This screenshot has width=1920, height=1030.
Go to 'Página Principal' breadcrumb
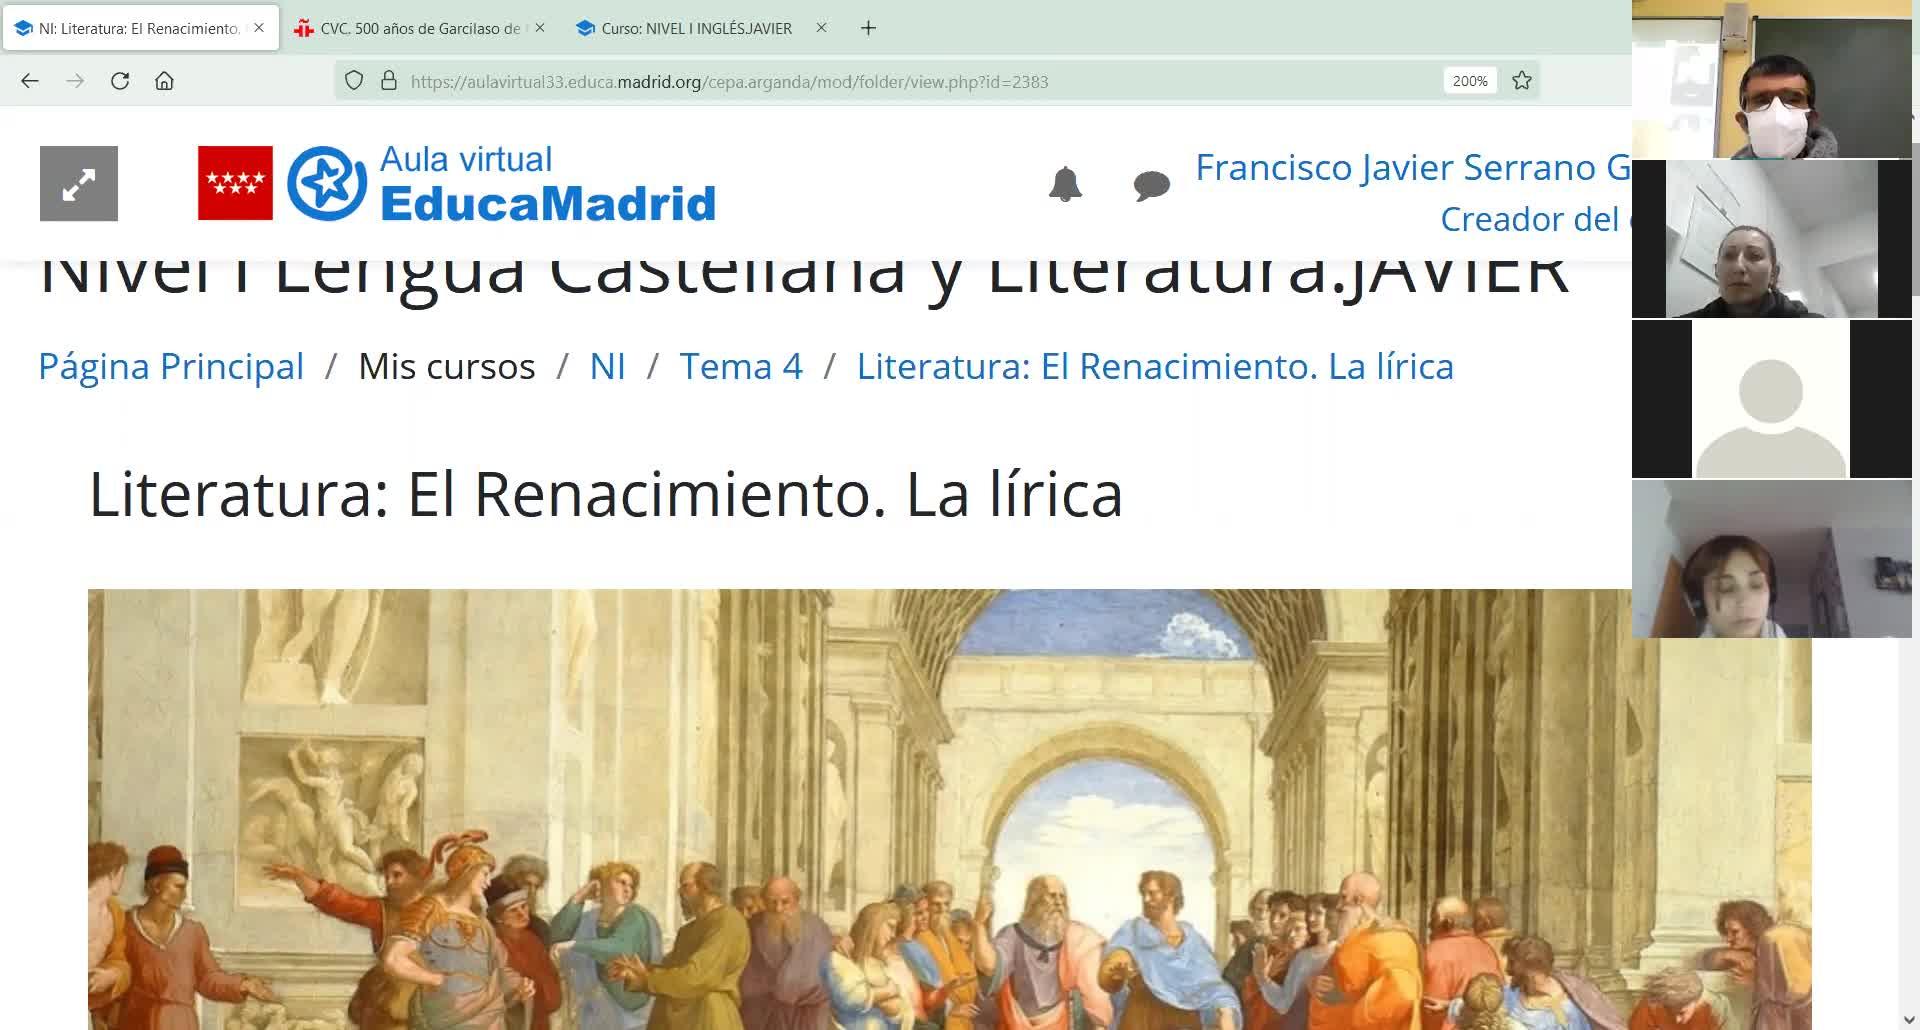(x=171, y=366)
